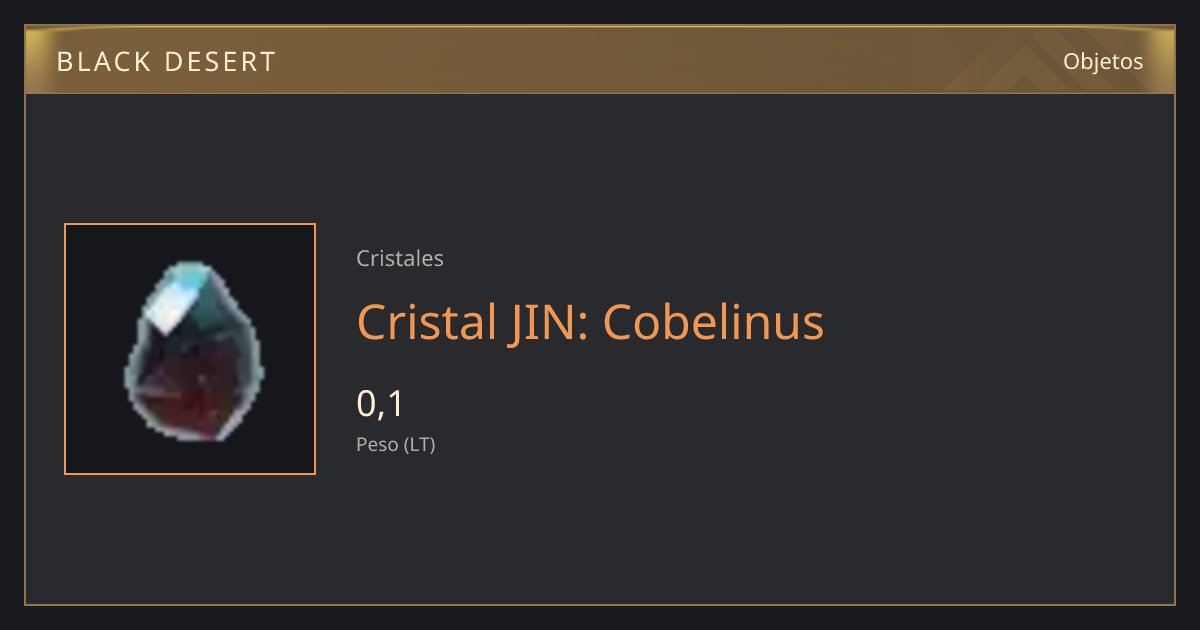Viewport: 1200px width, 630px height.
Task: Go to the Objetos section
Action: click(1103, 61)
